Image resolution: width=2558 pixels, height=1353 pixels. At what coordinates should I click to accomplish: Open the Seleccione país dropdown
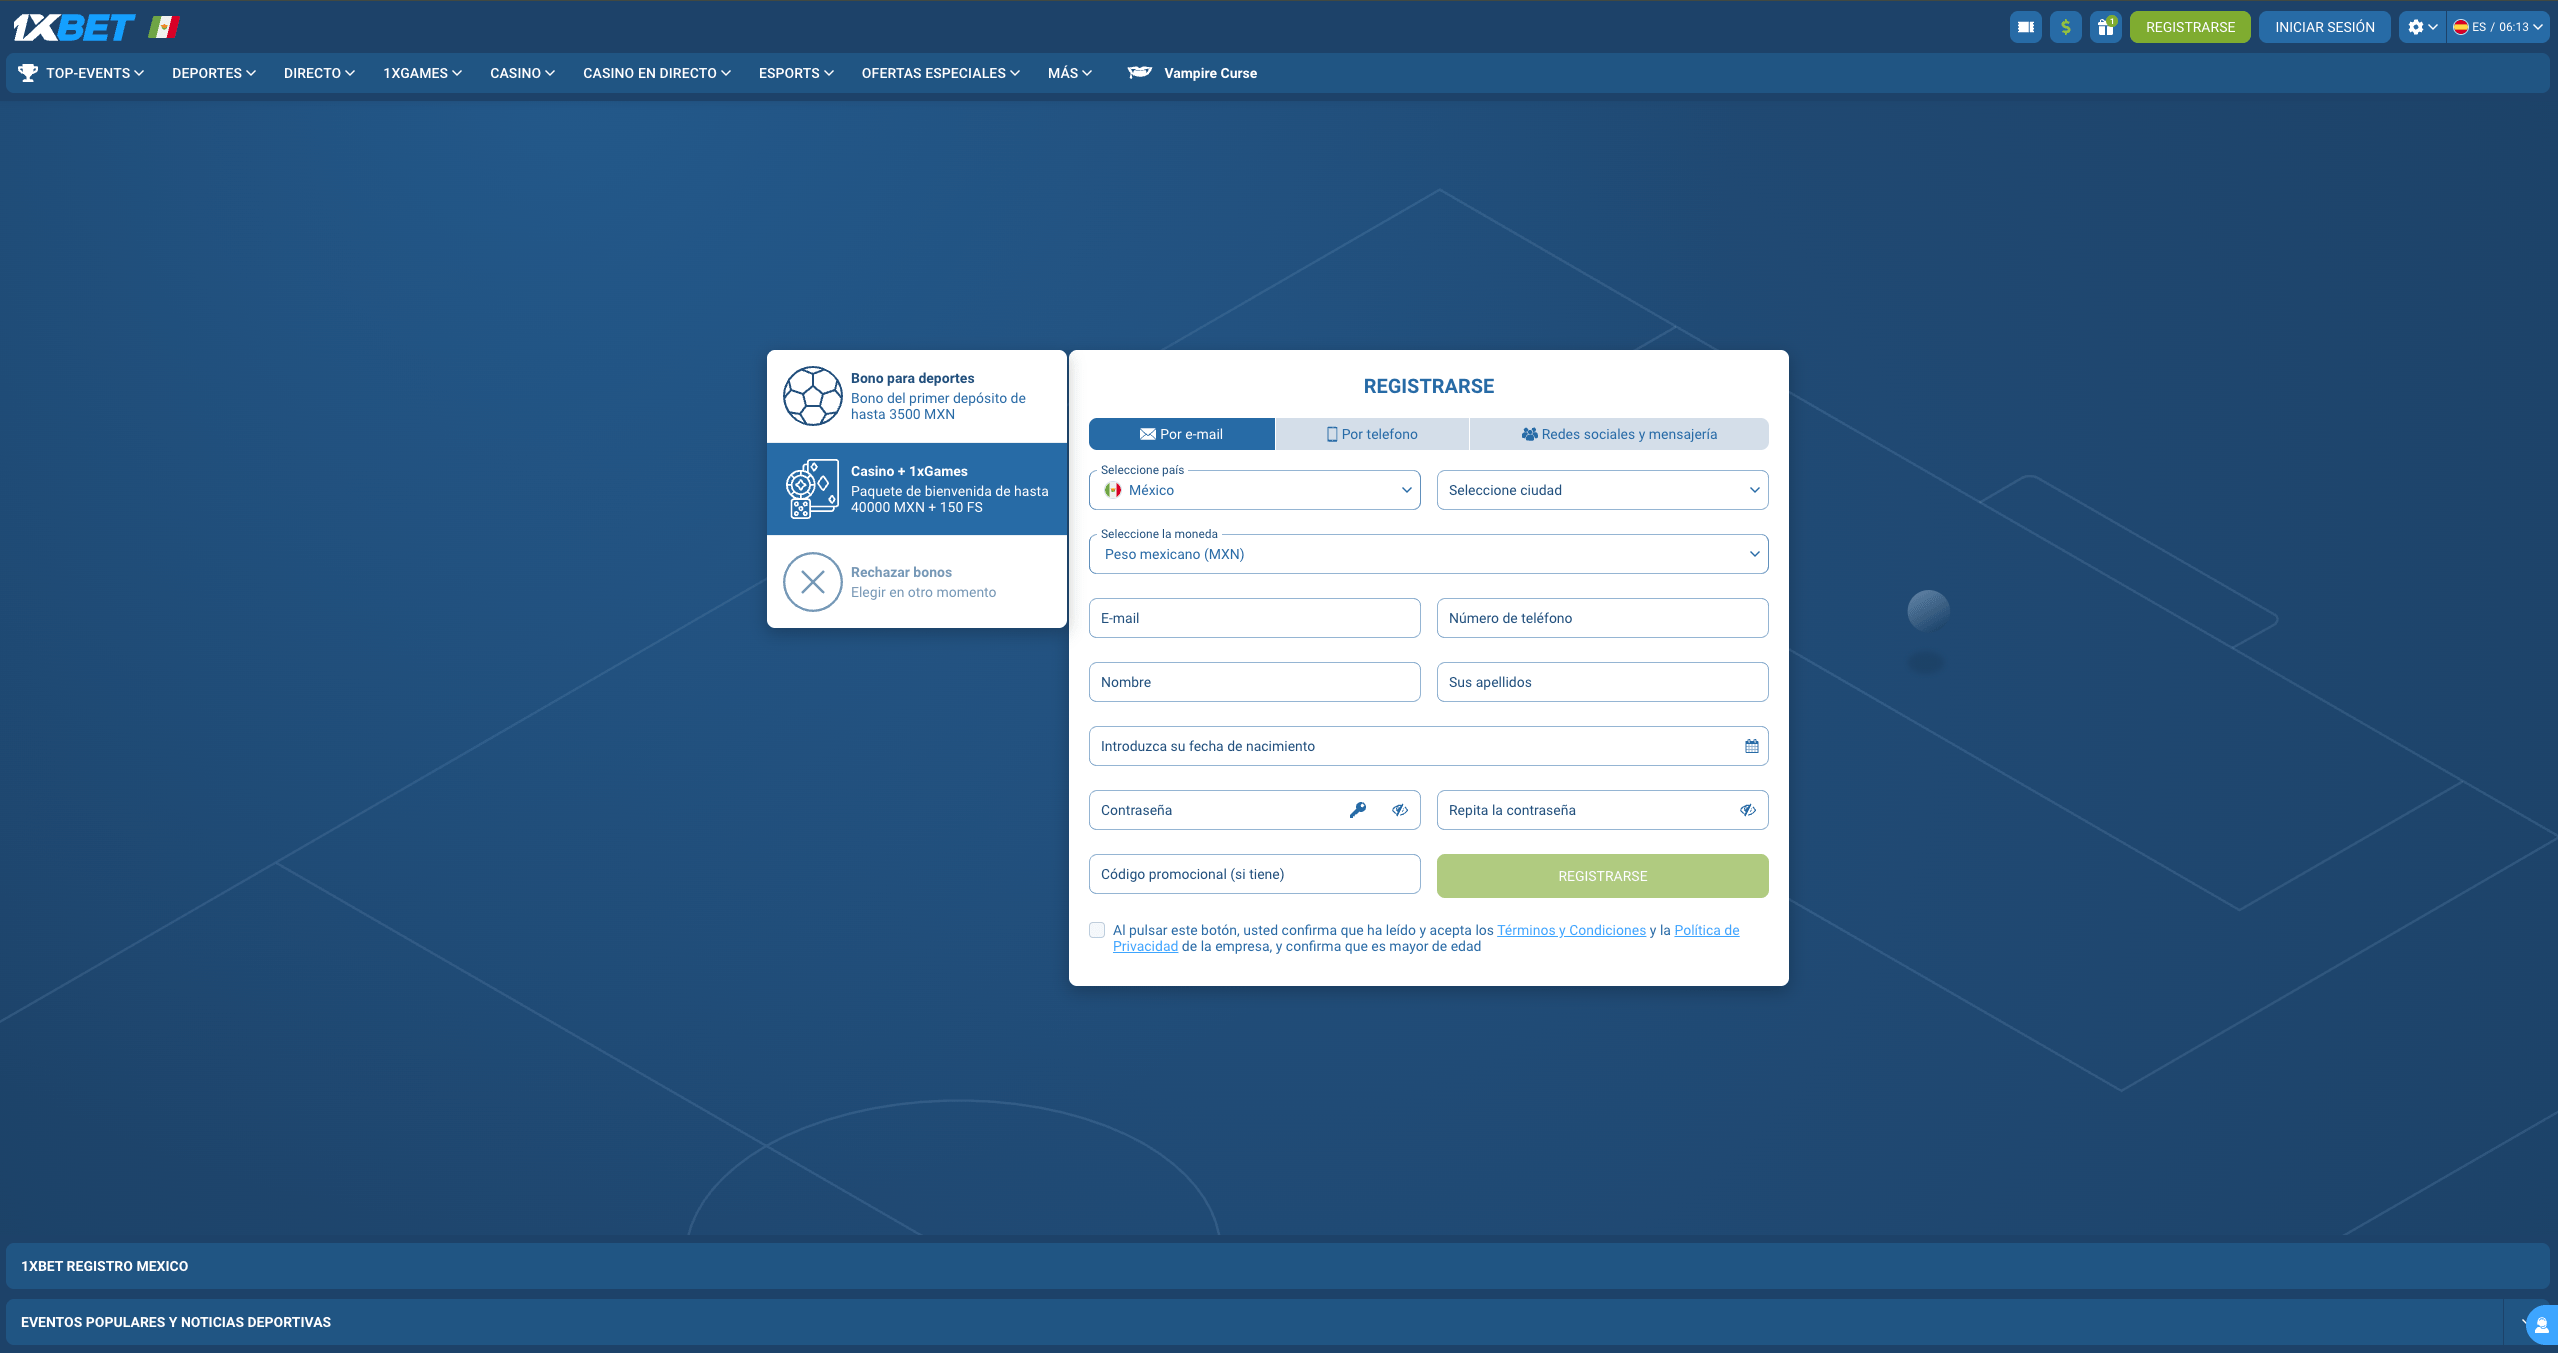click(1254, 490)
